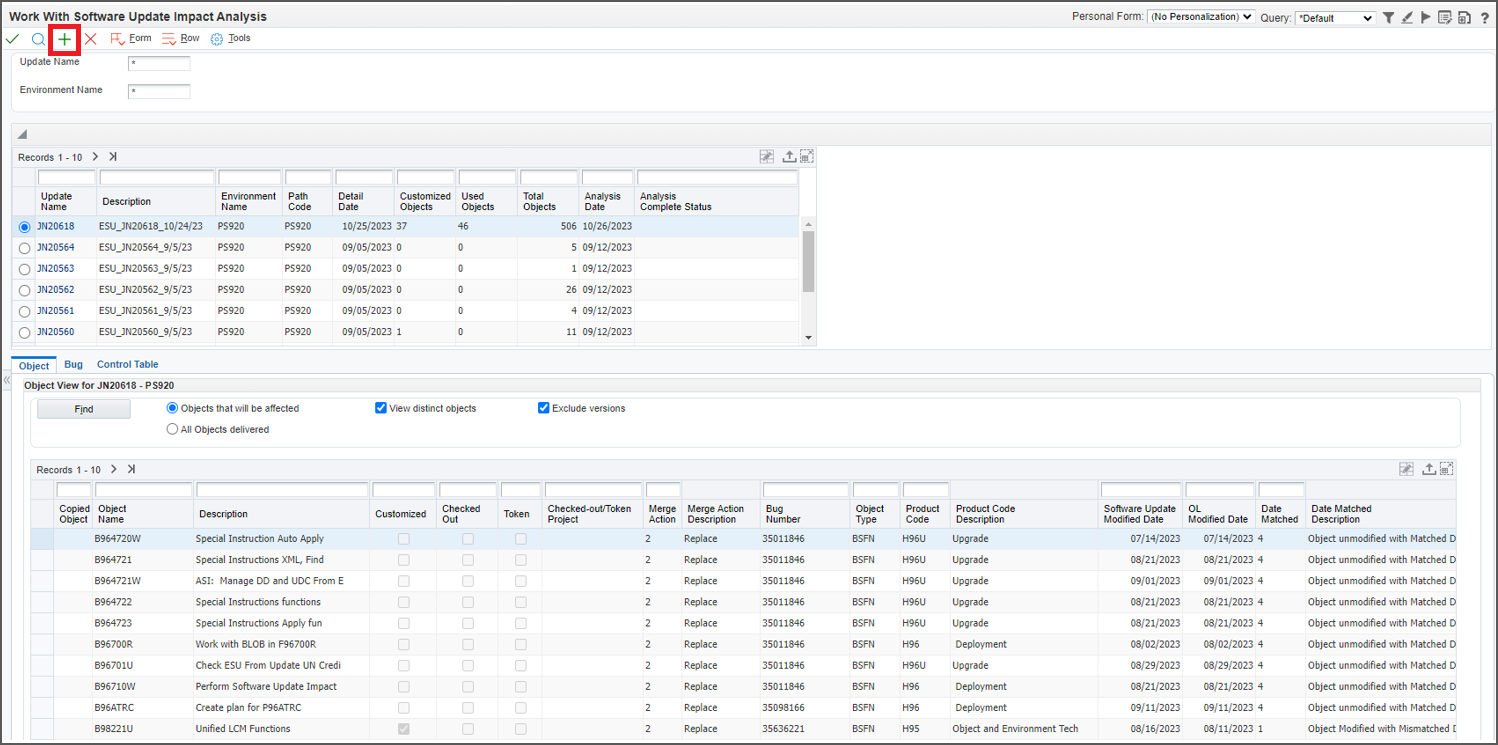Customize the upper grid via pencil icon

click(x=767, y=157)
